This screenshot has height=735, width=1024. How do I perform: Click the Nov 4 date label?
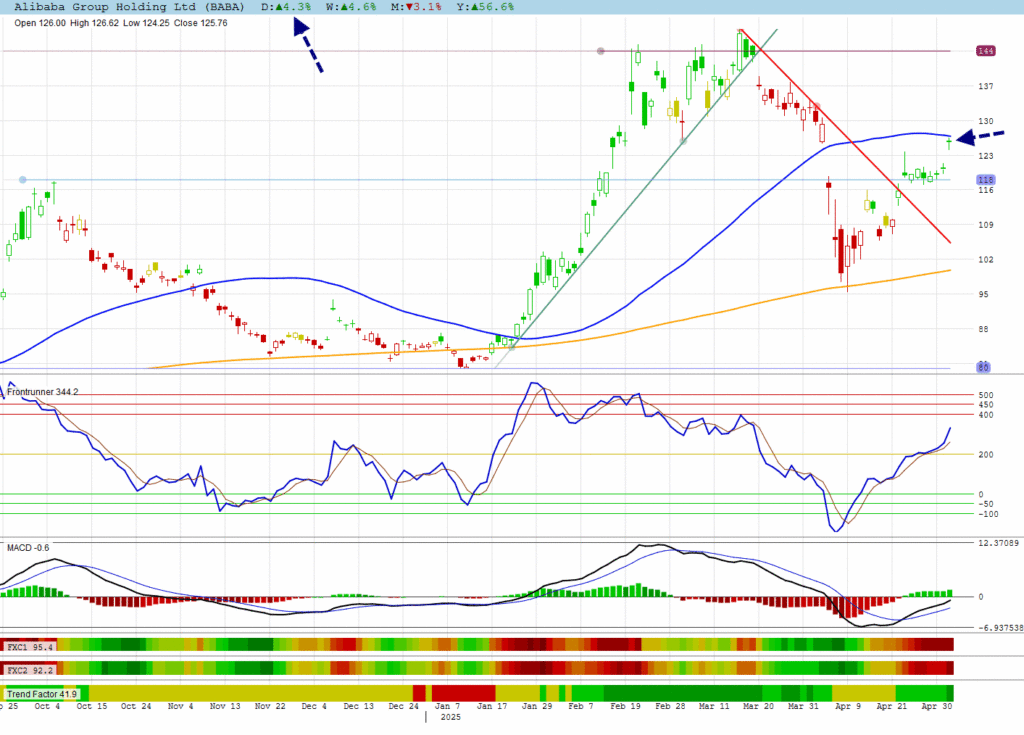(180, 706)
